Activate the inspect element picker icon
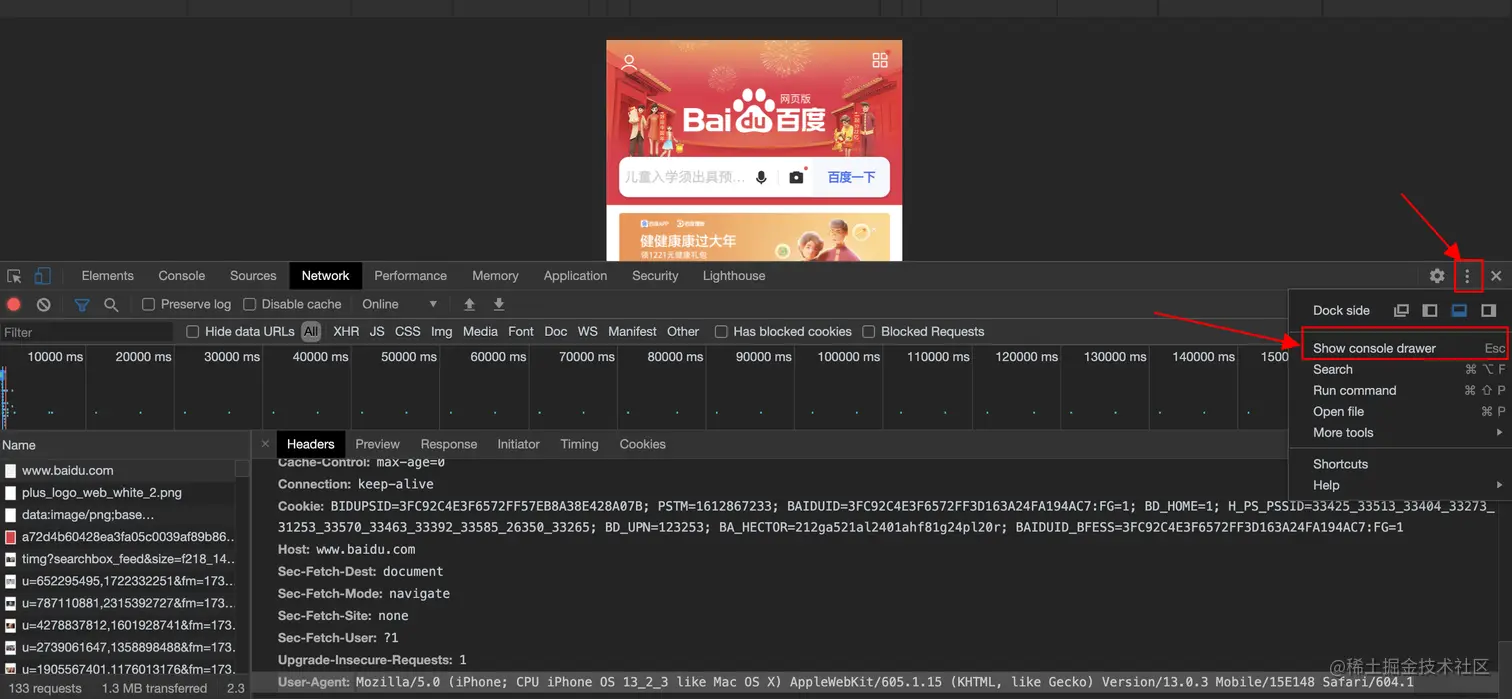The width and height of the screenshot is (1512, 699). (x=14, y=276)
